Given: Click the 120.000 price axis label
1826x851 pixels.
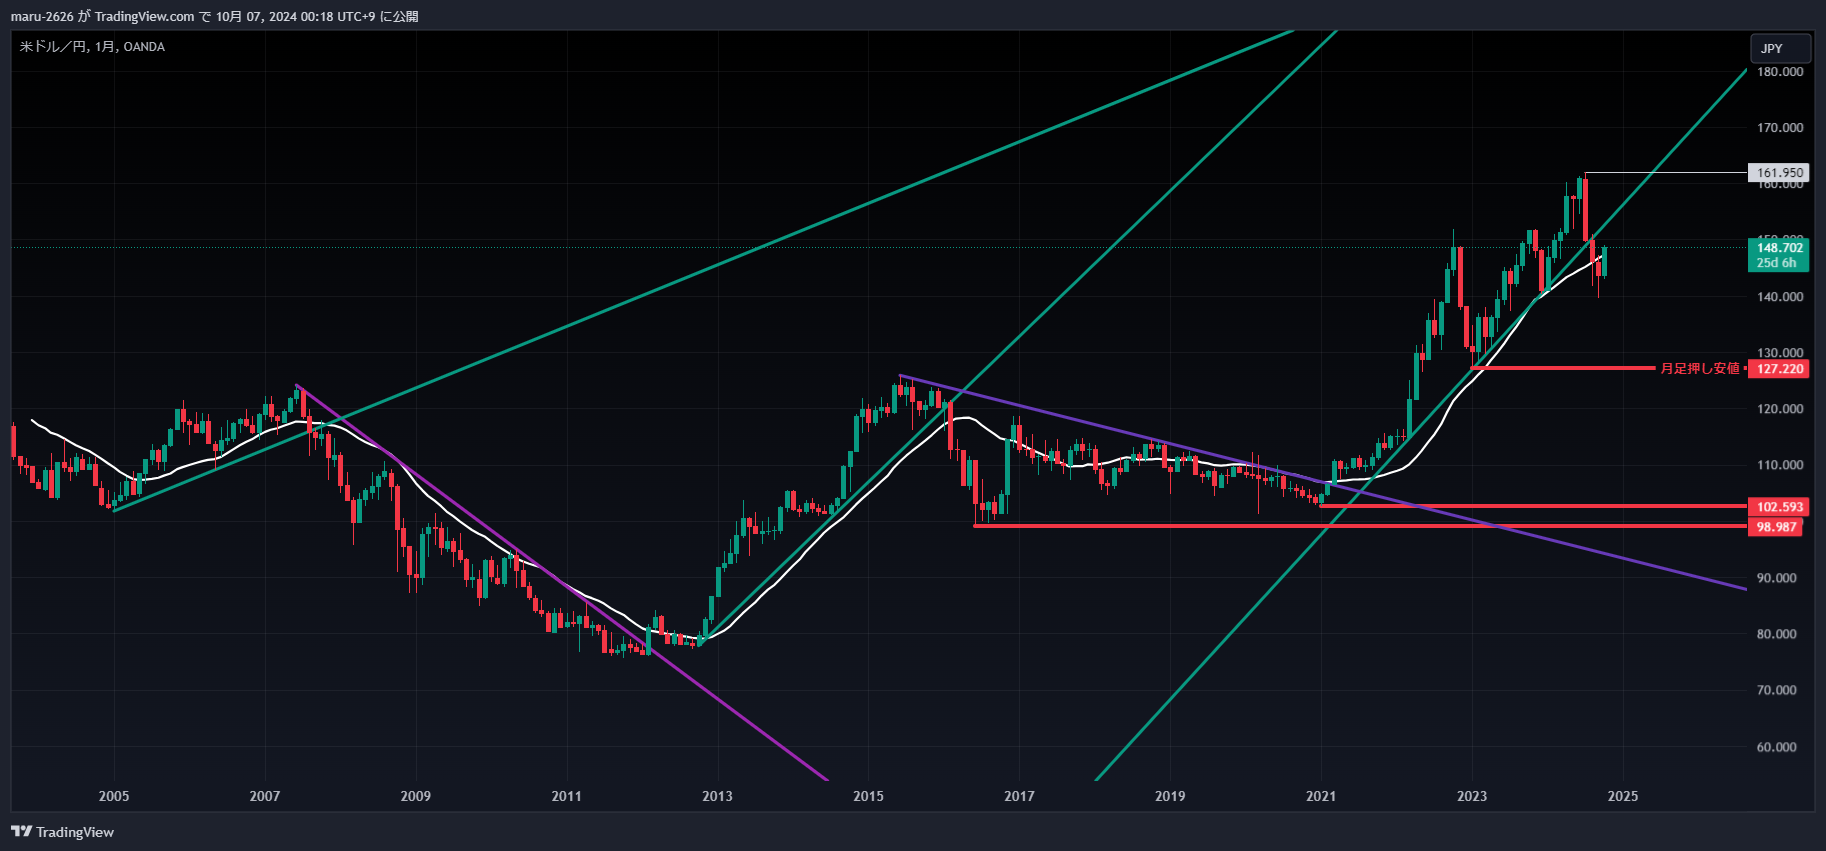Looking at the screenshot, I should (x=1780, y=409).
